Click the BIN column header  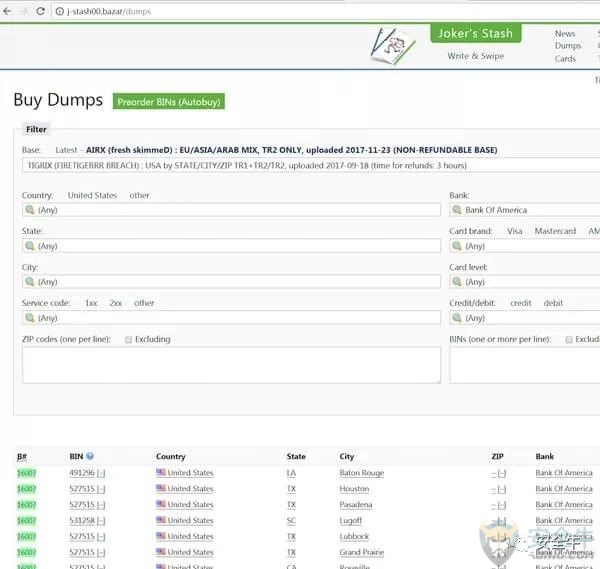76,457
